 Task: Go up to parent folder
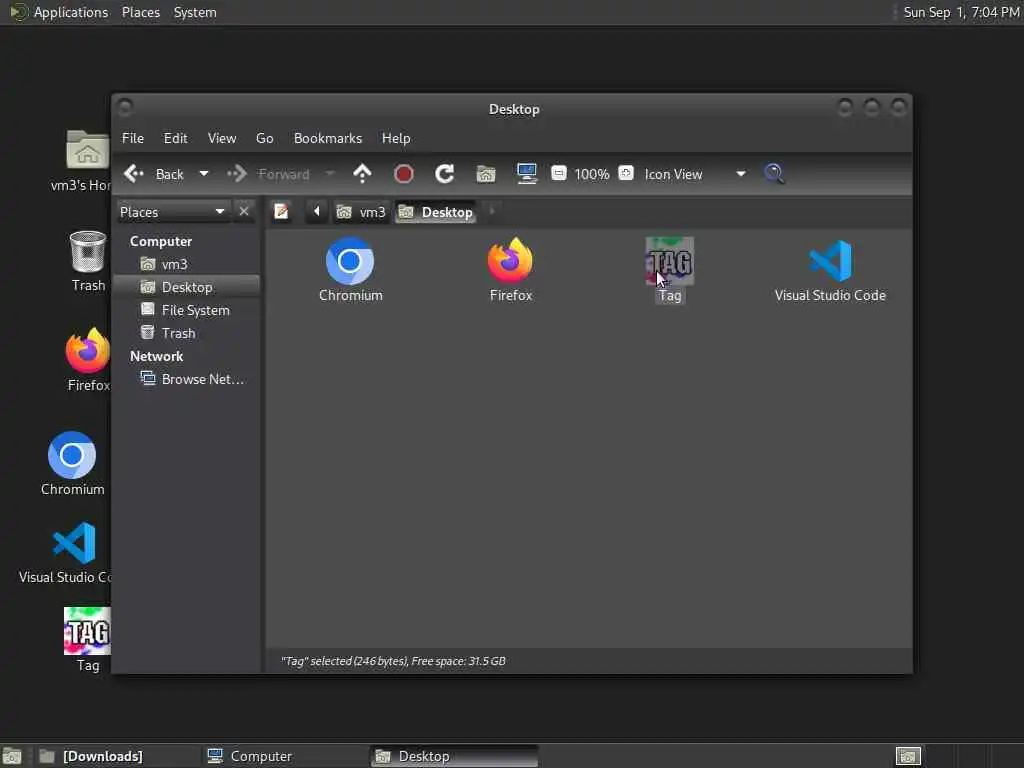(x=362, y=174)
